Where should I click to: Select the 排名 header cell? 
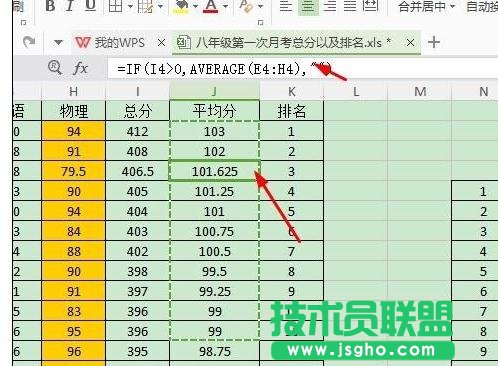pyautogui.click(x=291, y=111)
